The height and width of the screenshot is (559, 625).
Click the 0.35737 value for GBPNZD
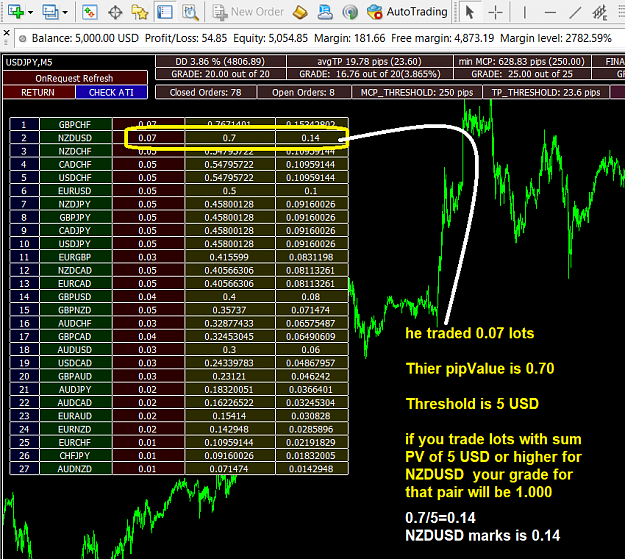pos(230,310)
